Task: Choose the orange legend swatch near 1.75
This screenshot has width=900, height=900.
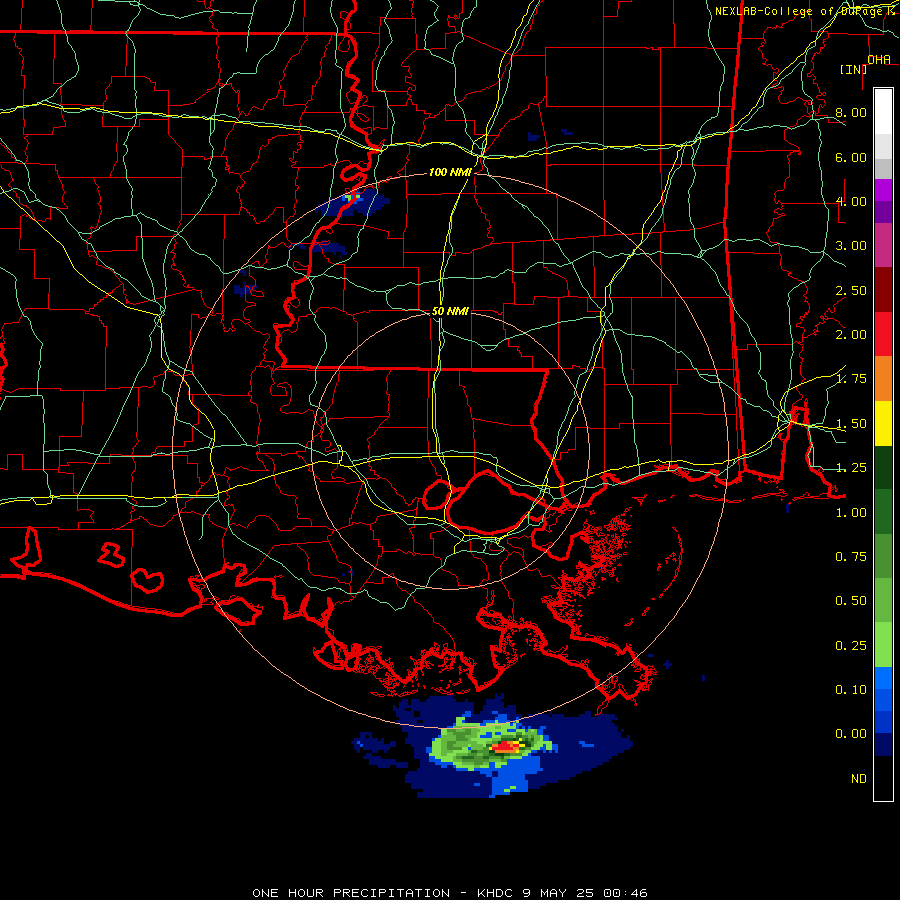Action: pyautogui.click(x=883, y=379)
